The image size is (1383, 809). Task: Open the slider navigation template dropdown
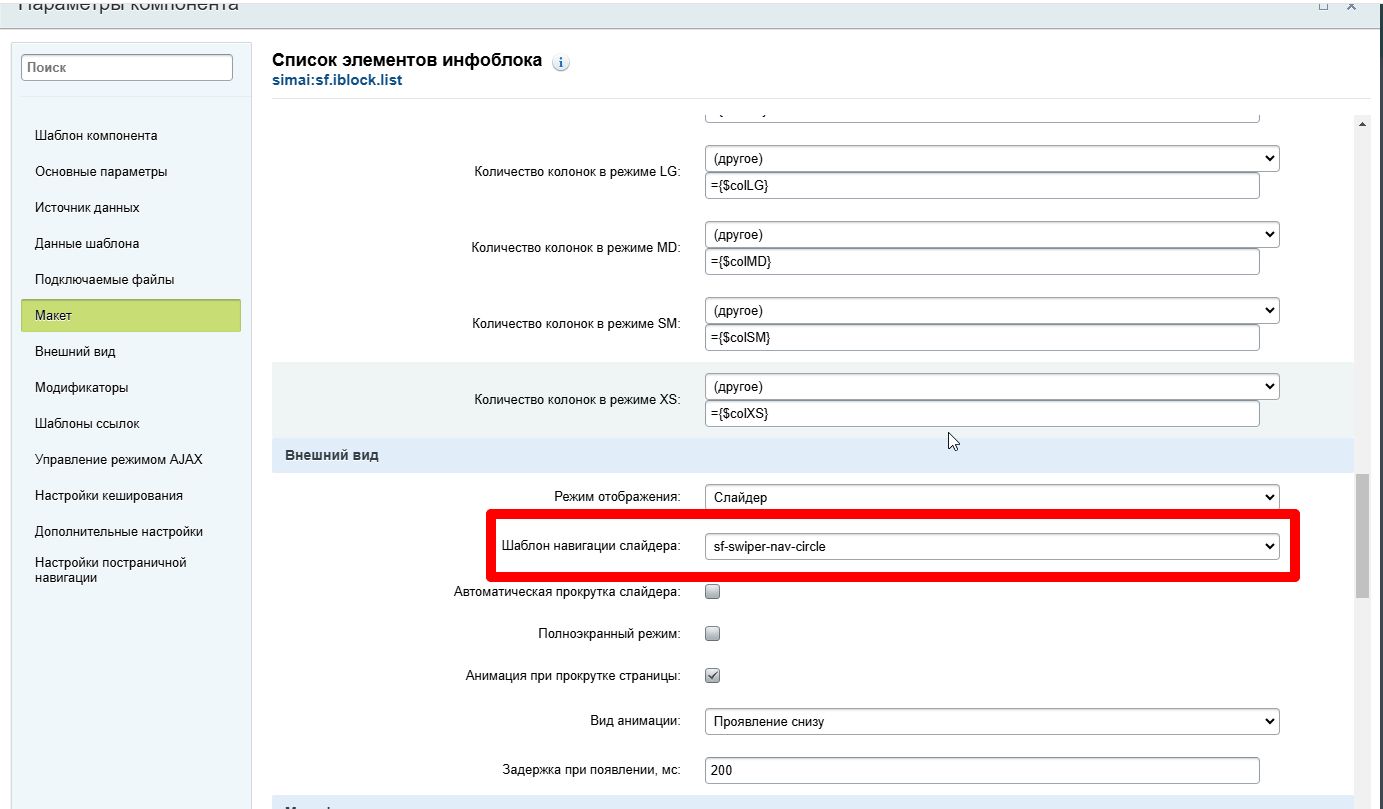click(x=991, y=546)
